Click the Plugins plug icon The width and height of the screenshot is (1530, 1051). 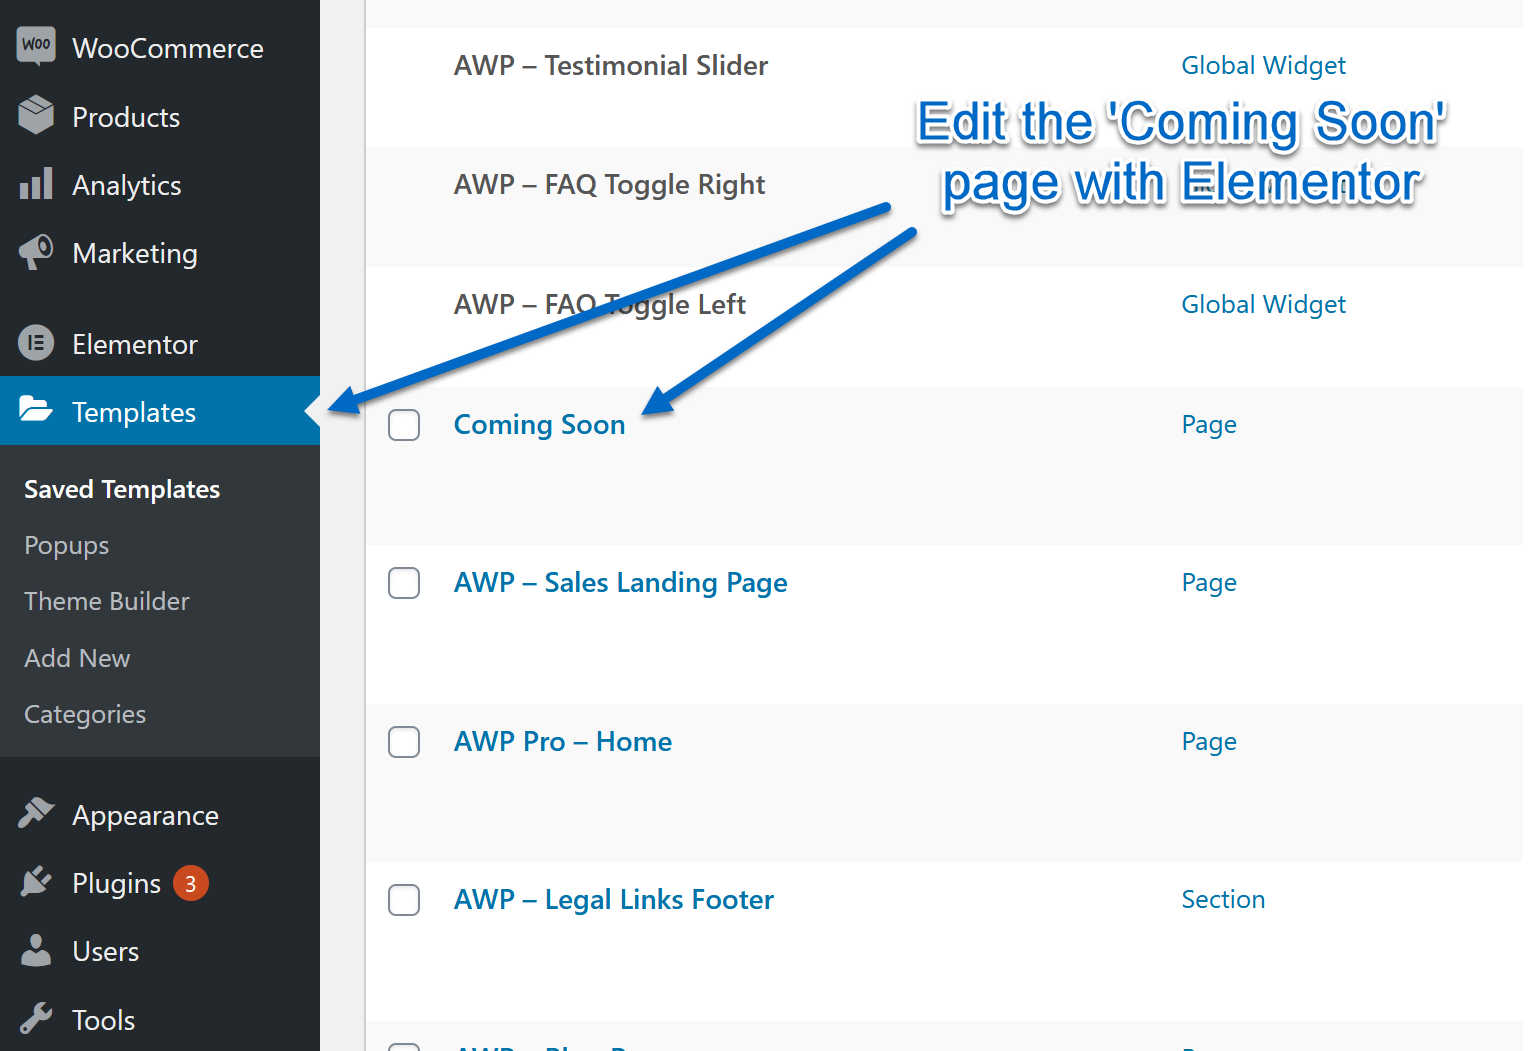click(x=36, y=882)
